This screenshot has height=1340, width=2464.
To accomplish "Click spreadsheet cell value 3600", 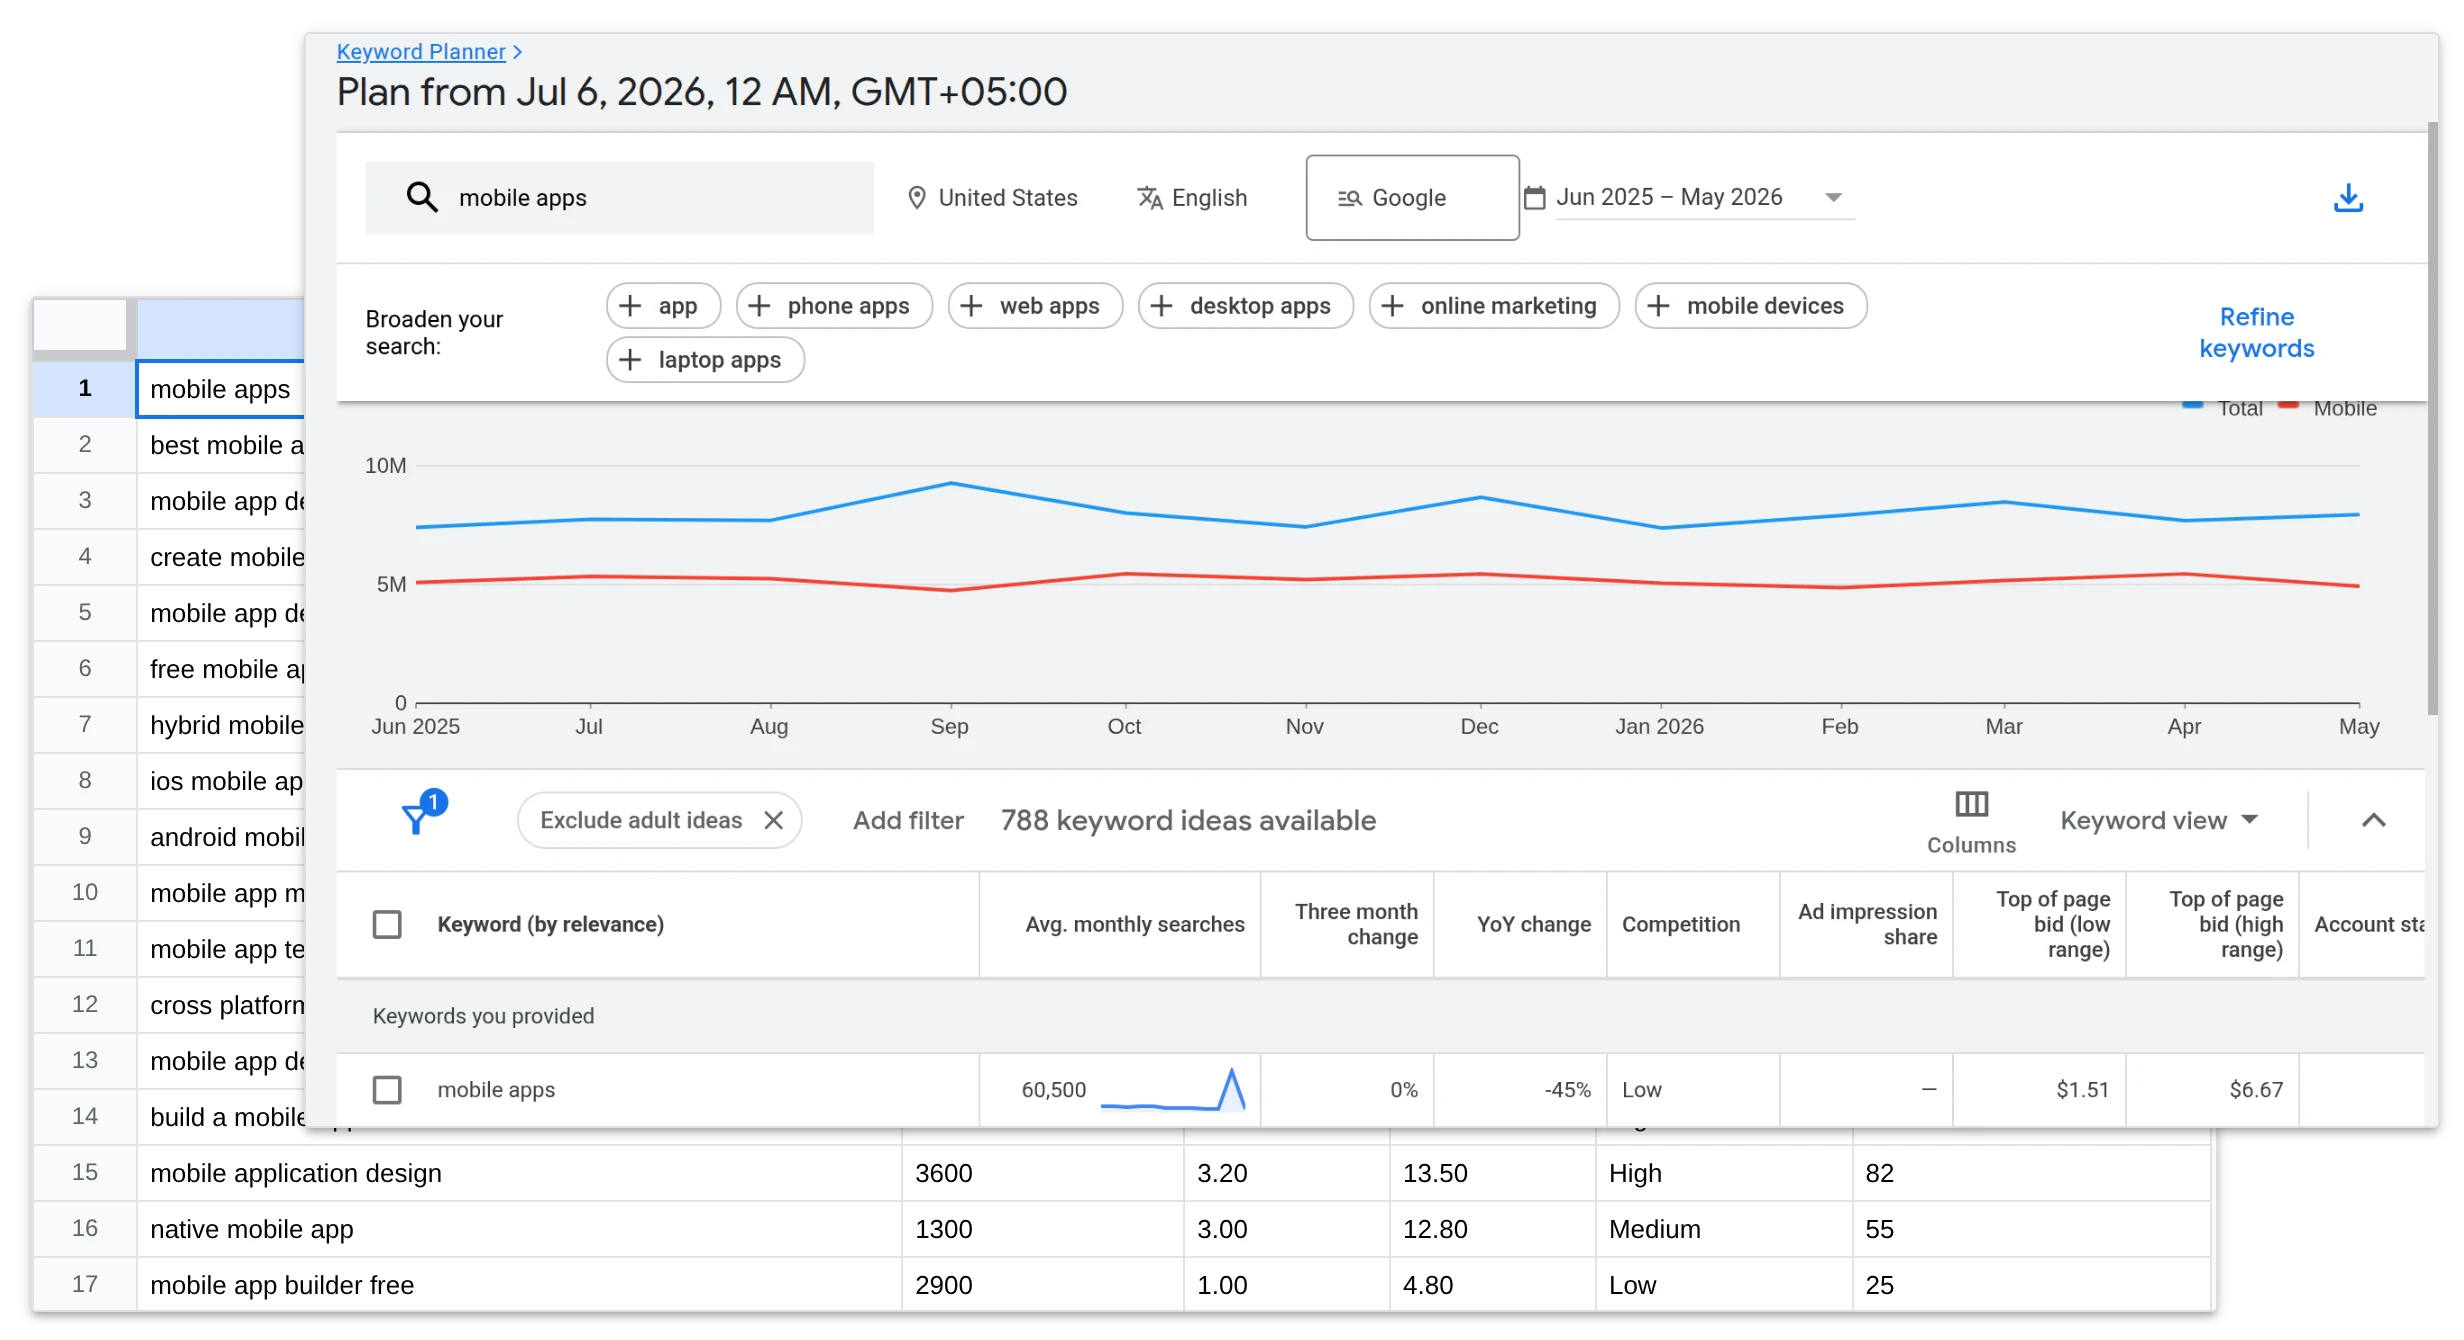I will click(x=1043, y=1173).
